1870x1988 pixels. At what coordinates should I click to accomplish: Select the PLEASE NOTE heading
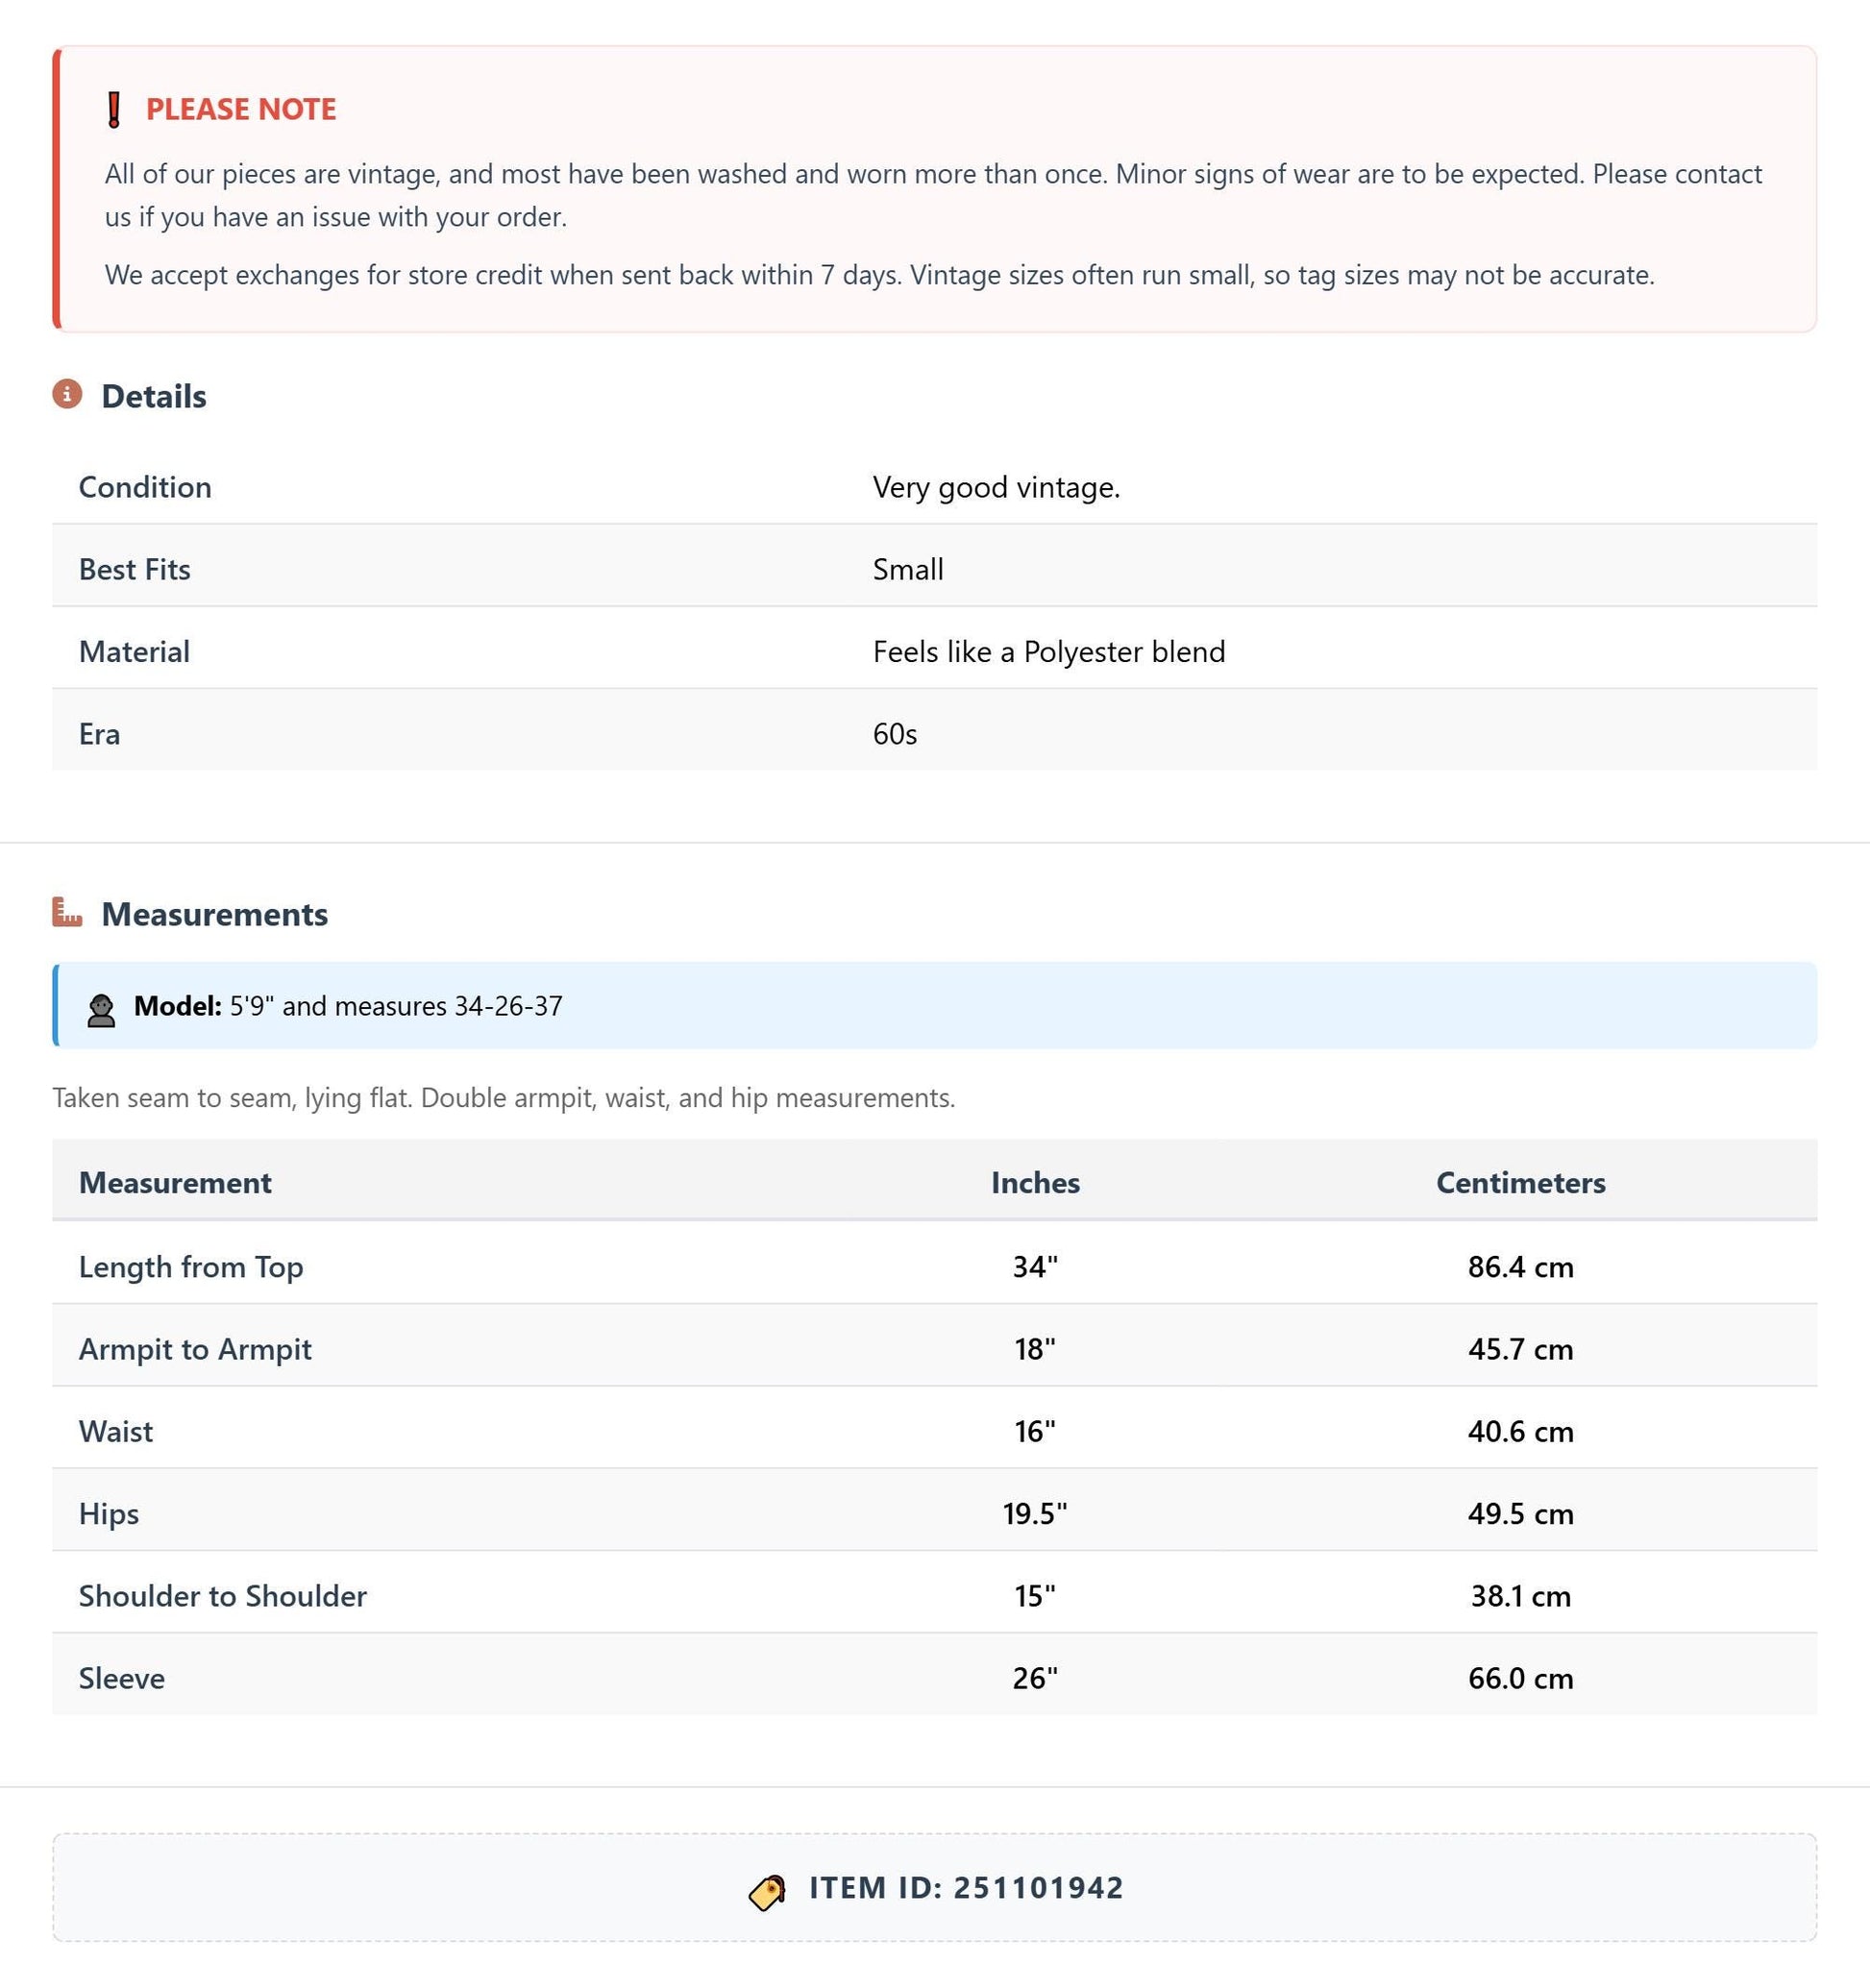pos(241,109)
